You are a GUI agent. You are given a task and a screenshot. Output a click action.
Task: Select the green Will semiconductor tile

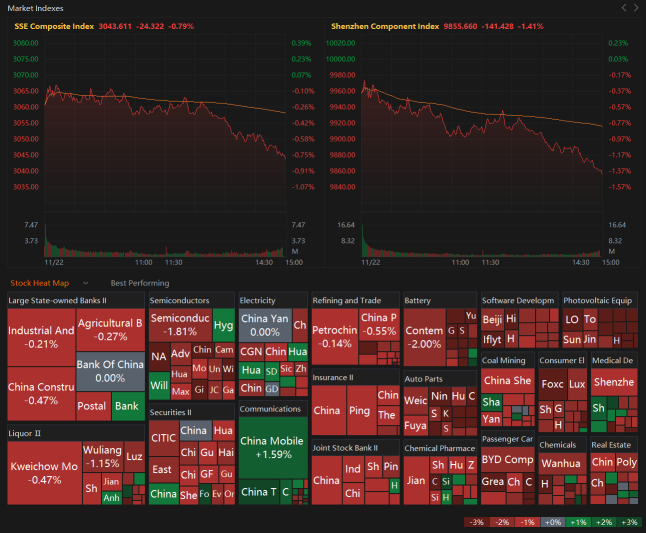coord(159,386)
